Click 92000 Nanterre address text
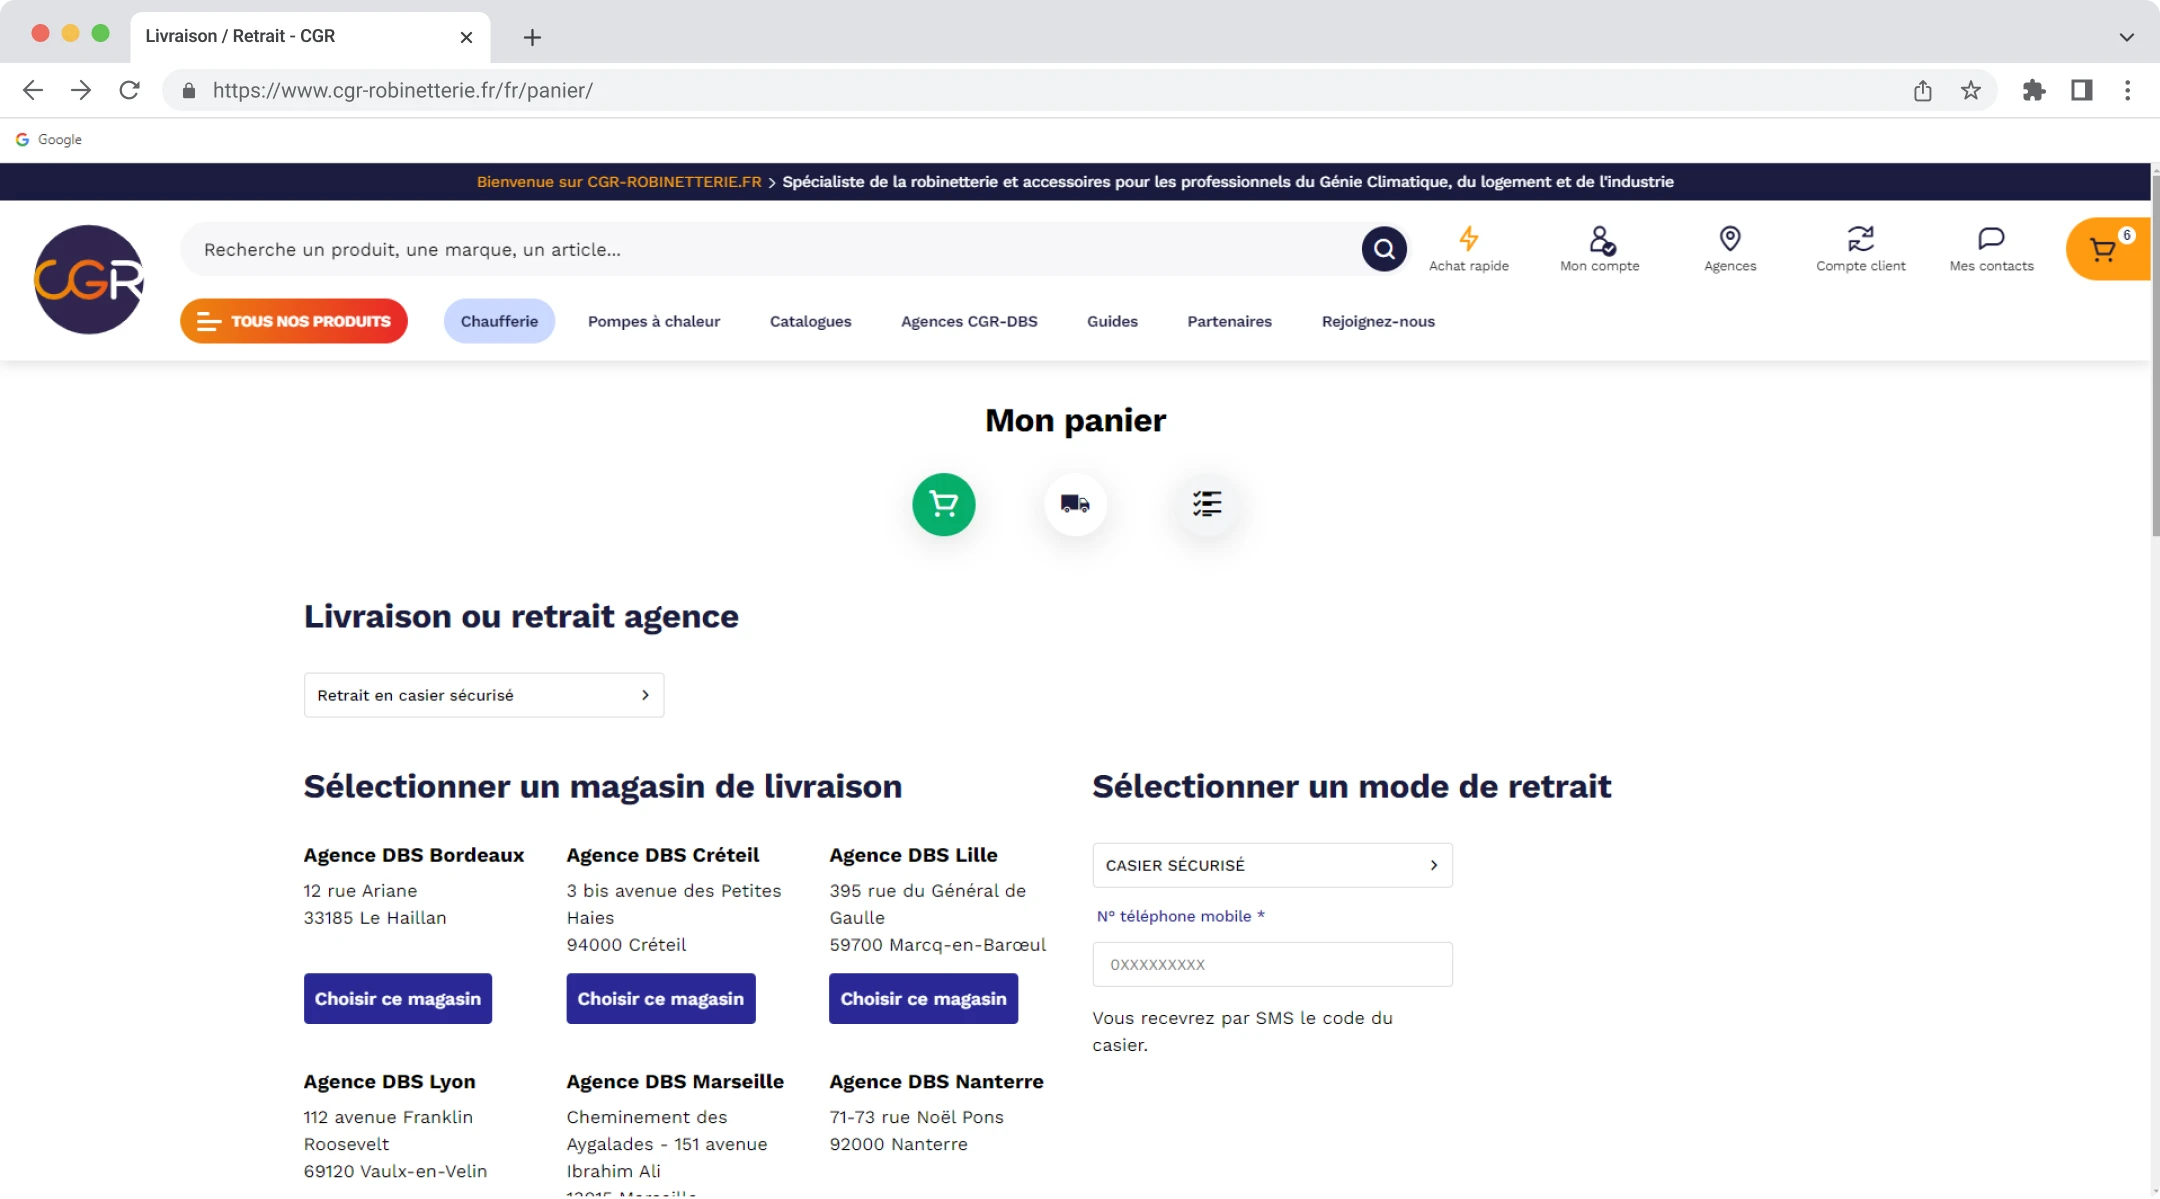This screenshot has height=1199, width=2160. [x=898, y=1144]
